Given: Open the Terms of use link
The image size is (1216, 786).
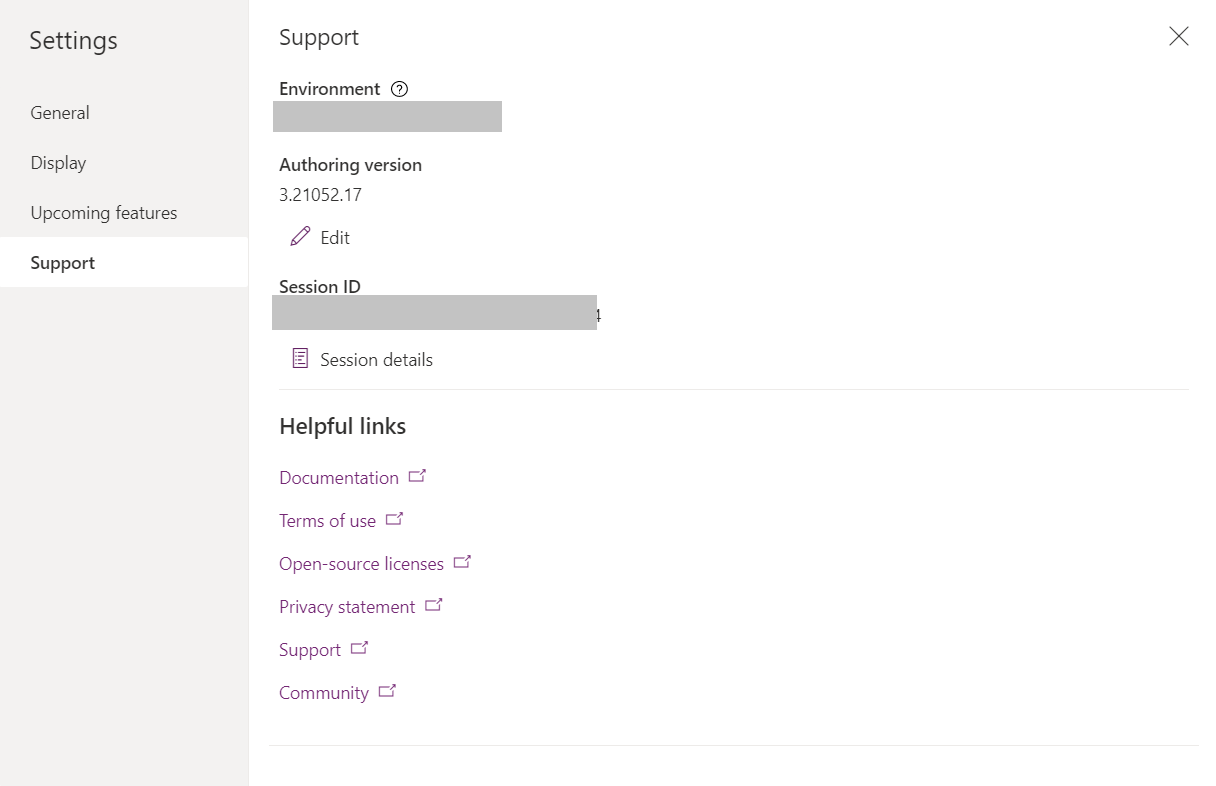Looking at the screenshot, I should (327, 521).
